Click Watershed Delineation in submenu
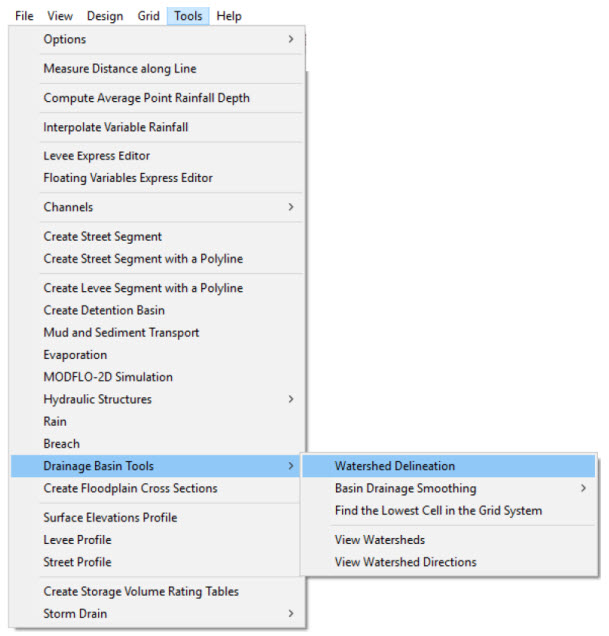 (x=395, y=466)
